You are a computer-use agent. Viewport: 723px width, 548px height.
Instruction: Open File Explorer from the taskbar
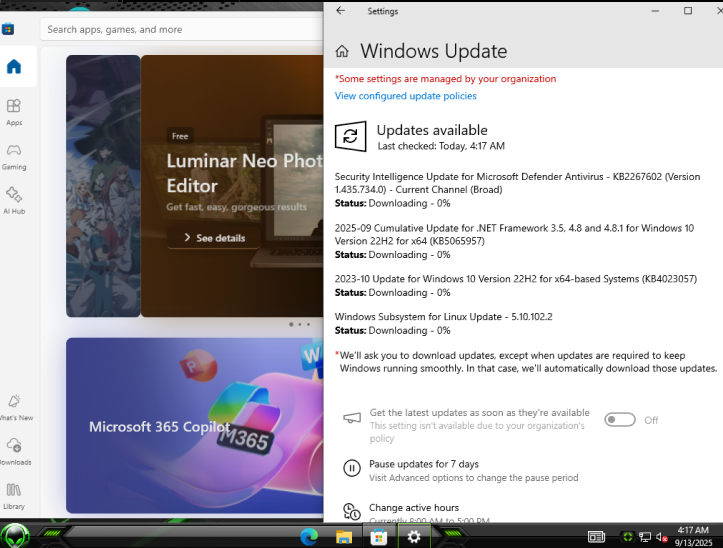pos(344,537)
